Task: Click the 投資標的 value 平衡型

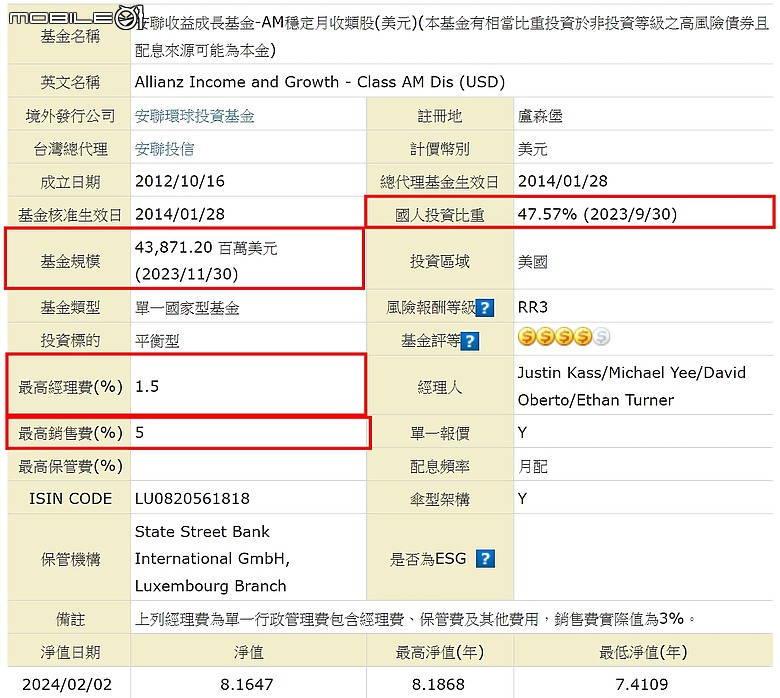Action: (157, 341)
